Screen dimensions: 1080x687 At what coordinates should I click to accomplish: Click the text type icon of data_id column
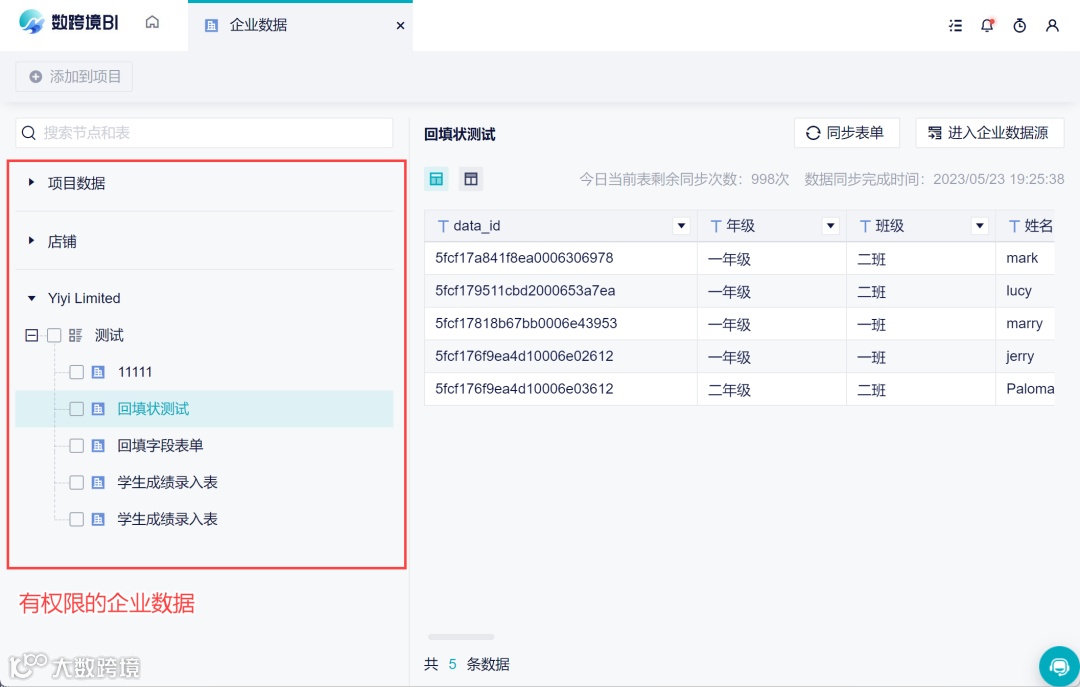point(443,226)
